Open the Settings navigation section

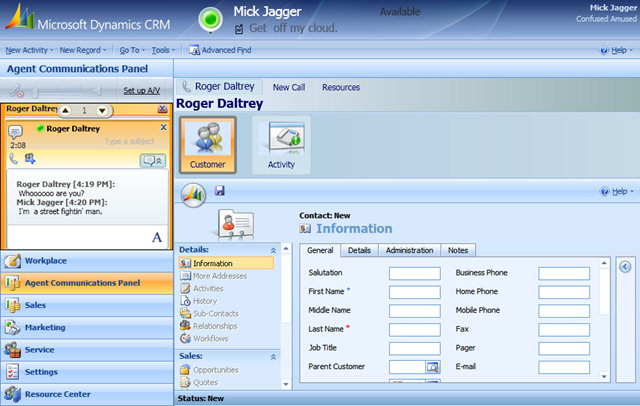(87, 372)
